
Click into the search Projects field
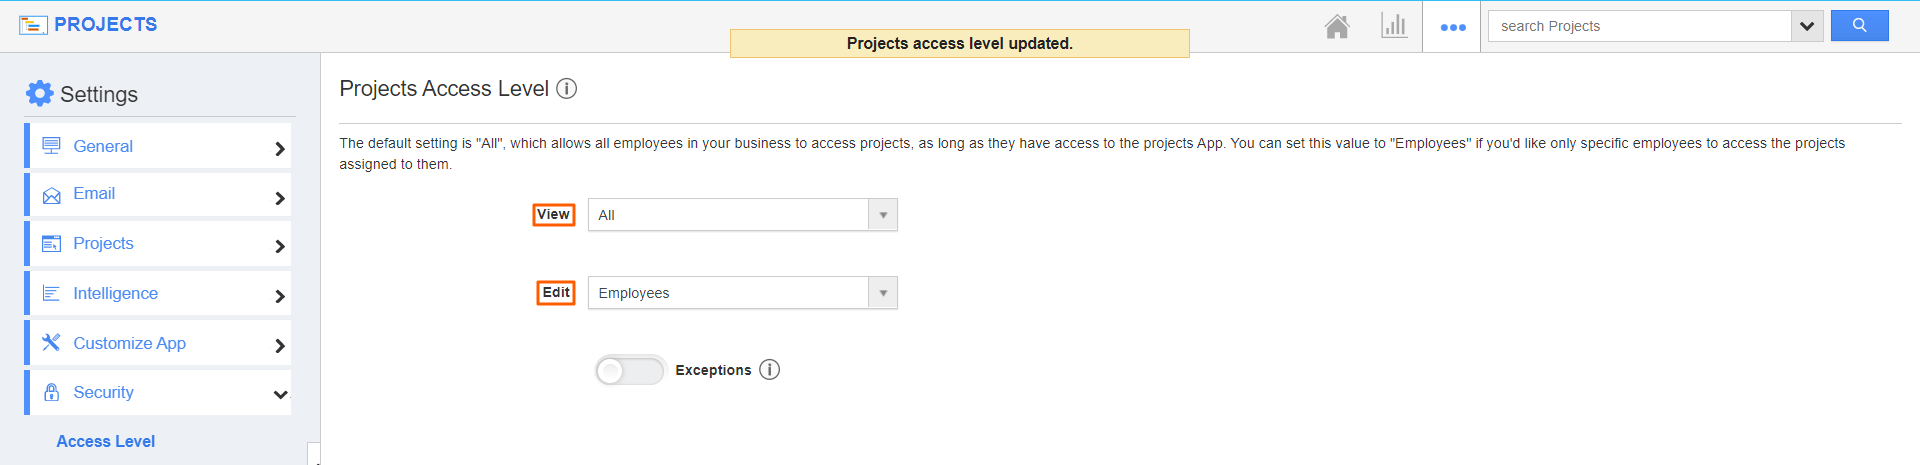(1639, 26)
